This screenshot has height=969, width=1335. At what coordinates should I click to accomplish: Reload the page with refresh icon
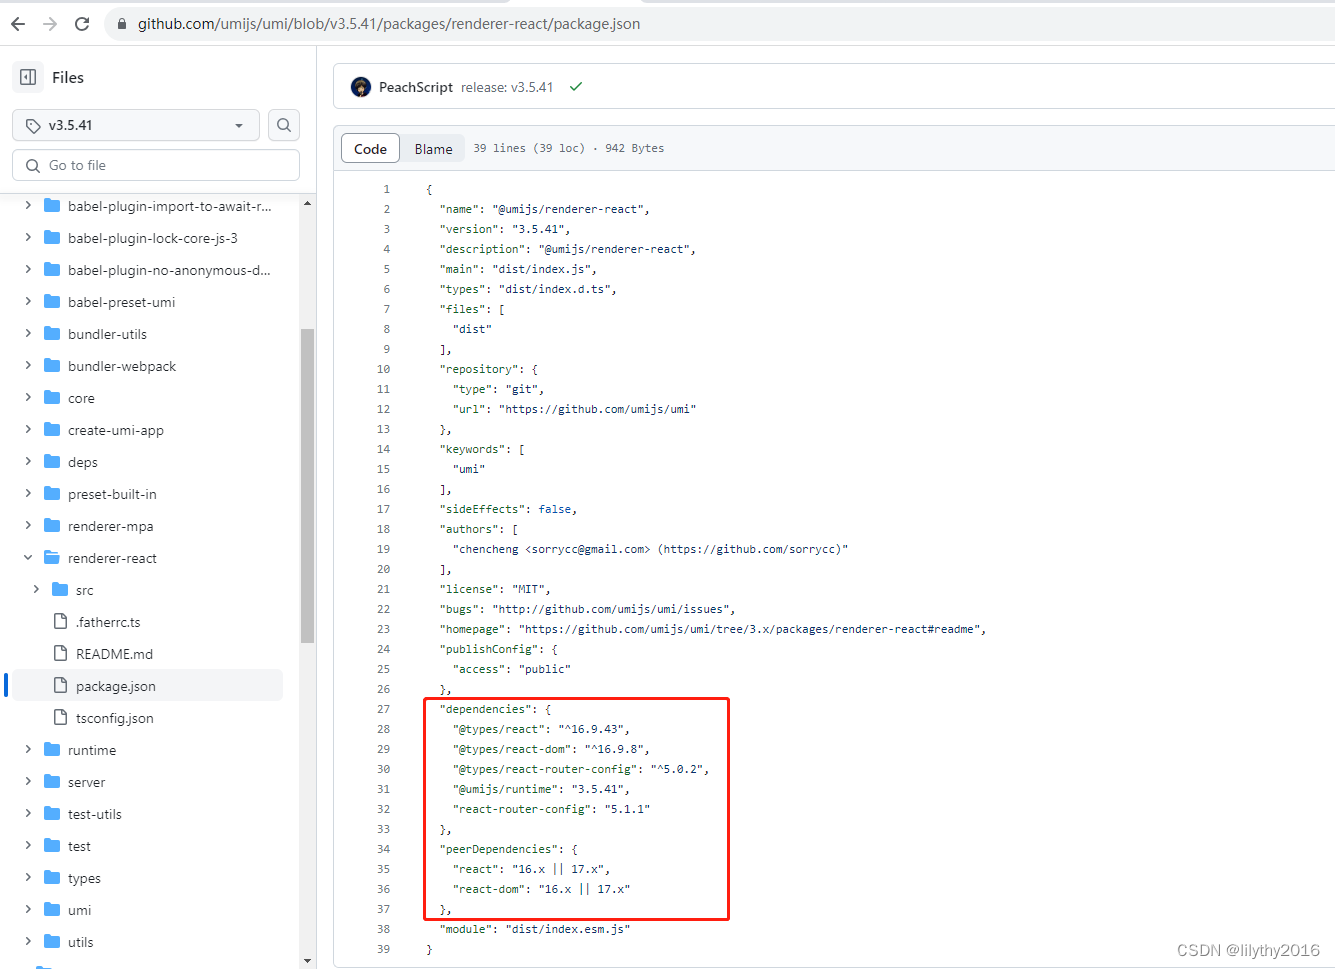pos(82,24)
